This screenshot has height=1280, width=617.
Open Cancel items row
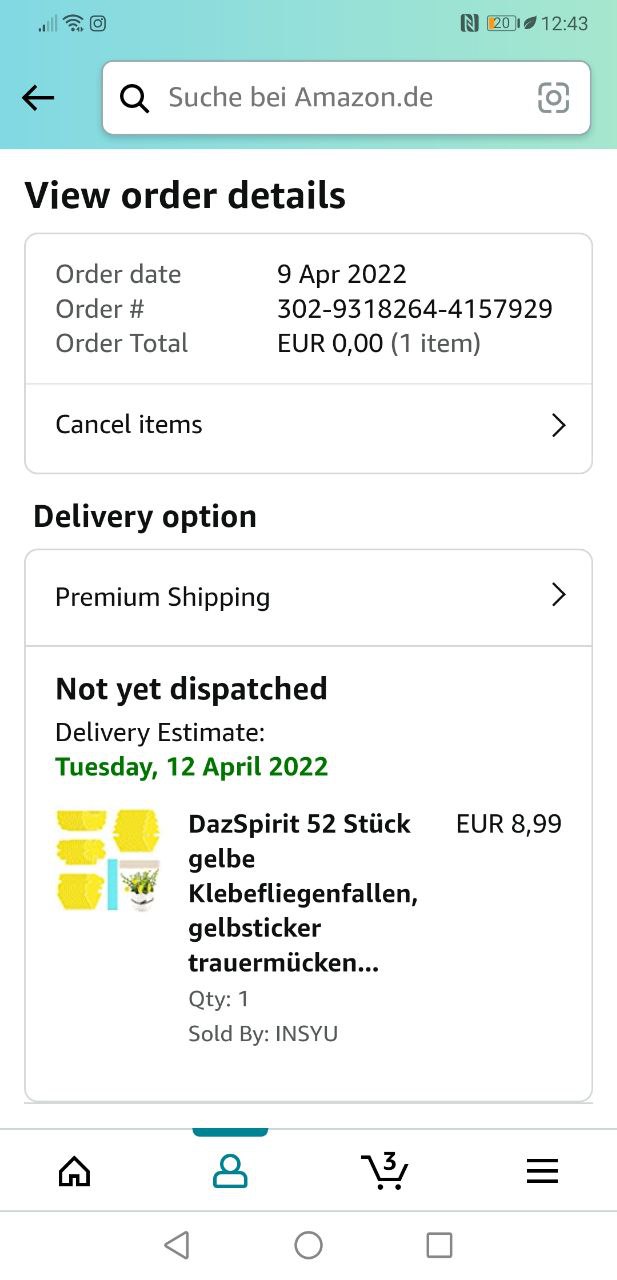[129, 425]
